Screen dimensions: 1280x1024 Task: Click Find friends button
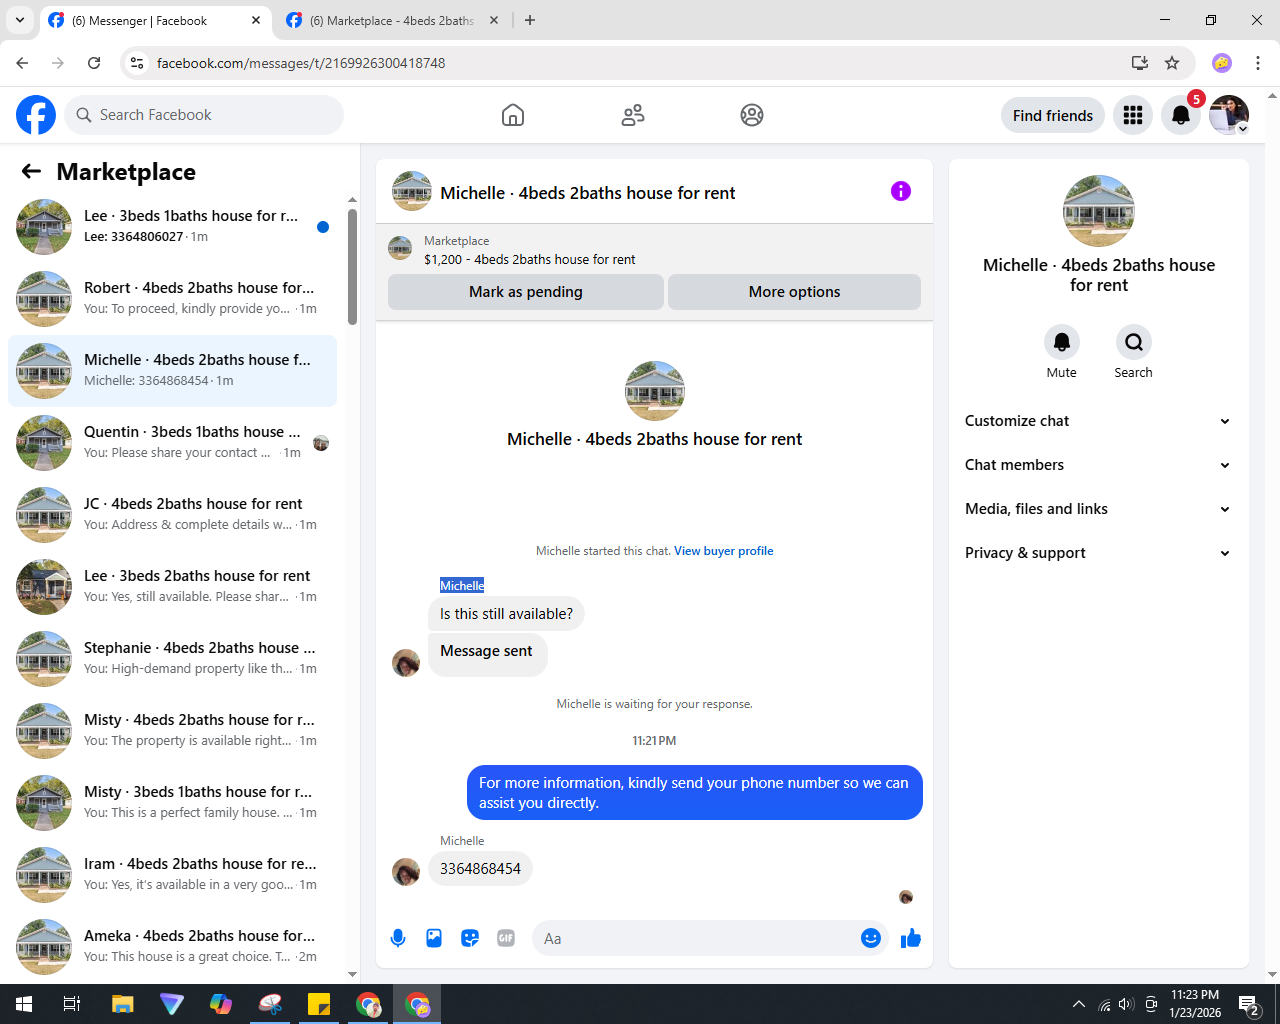[1053, 115]
